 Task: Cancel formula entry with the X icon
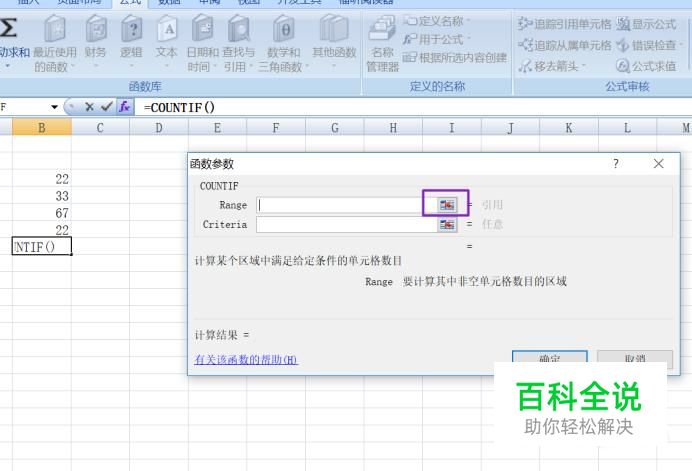point(89,107)
